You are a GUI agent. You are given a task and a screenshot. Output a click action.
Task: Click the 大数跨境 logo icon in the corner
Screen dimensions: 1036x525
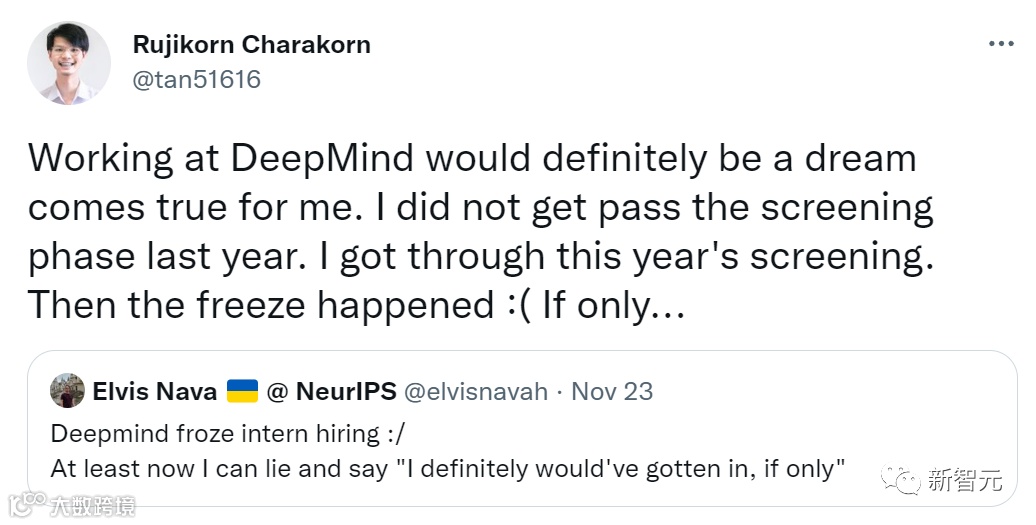pos(27,501)
